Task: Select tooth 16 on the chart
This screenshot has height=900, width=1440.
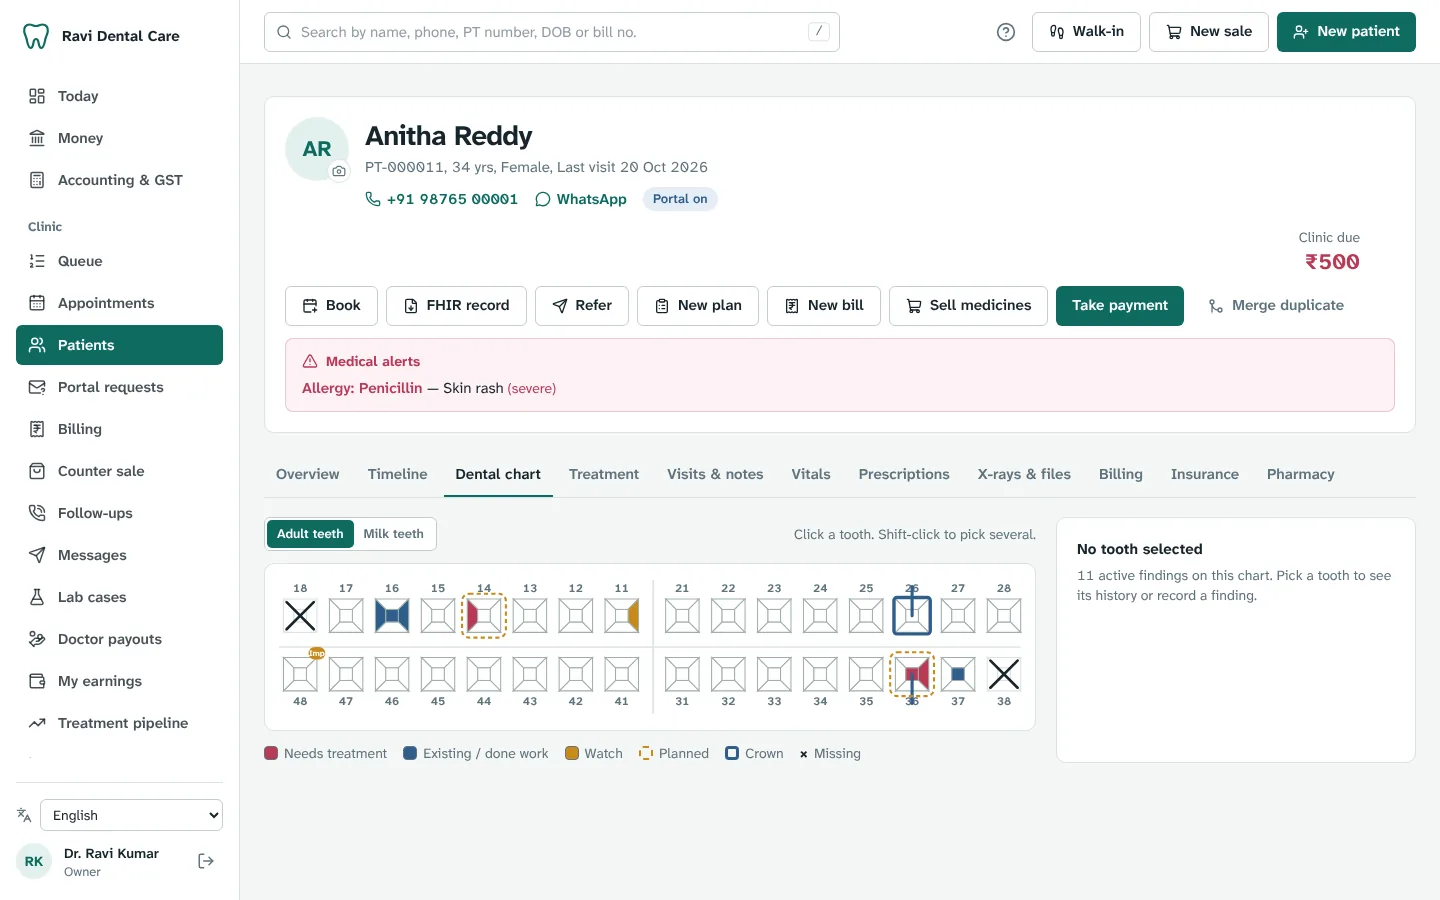Action: pos(392,616)
